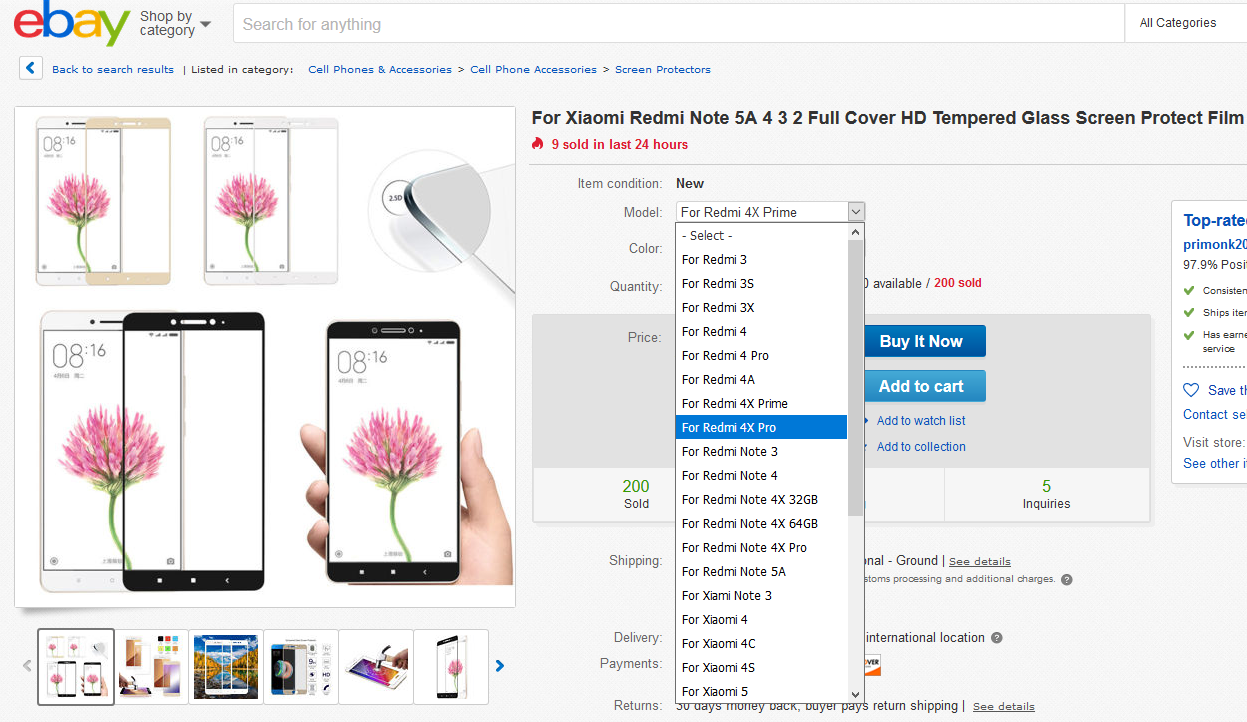Select the second product thumbnail image
Viewport: 1247px width, 722px height.
click(151, 666)
